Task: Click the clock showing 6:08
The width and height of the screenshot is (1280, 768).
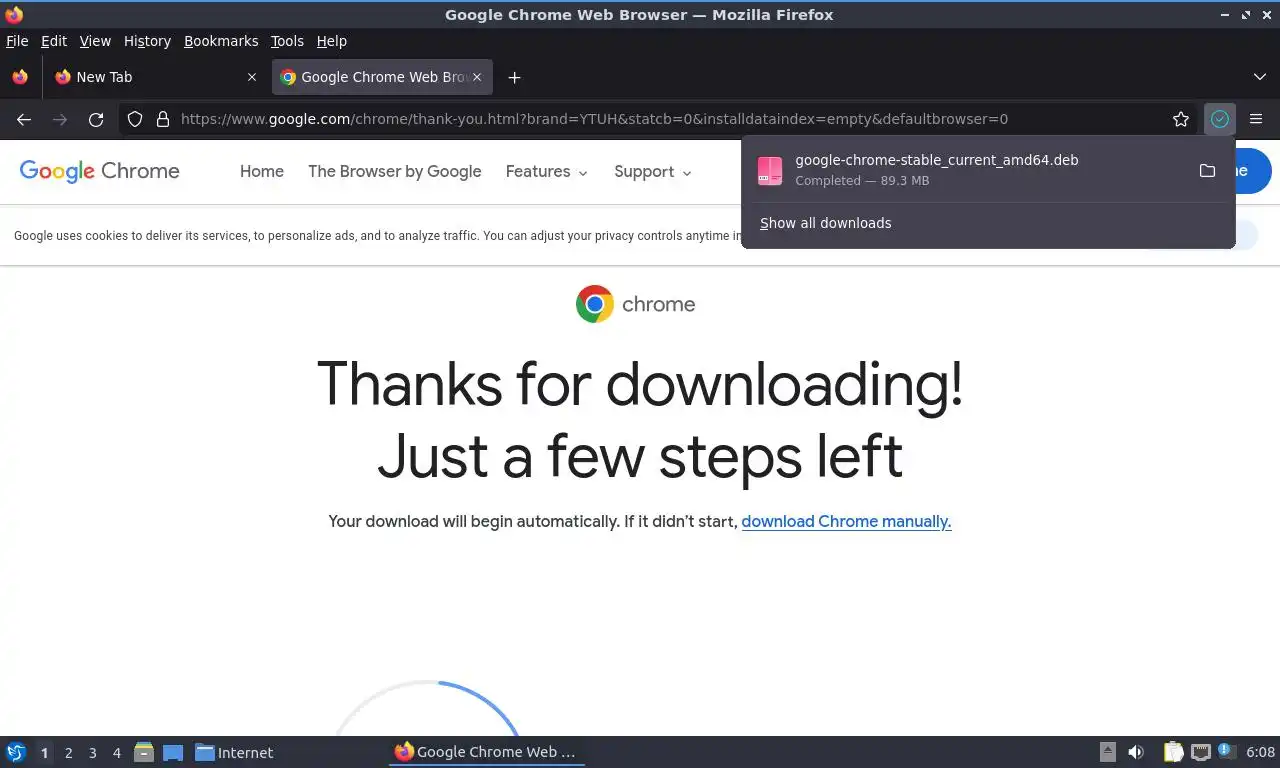Action: [x=1260, y=752]
